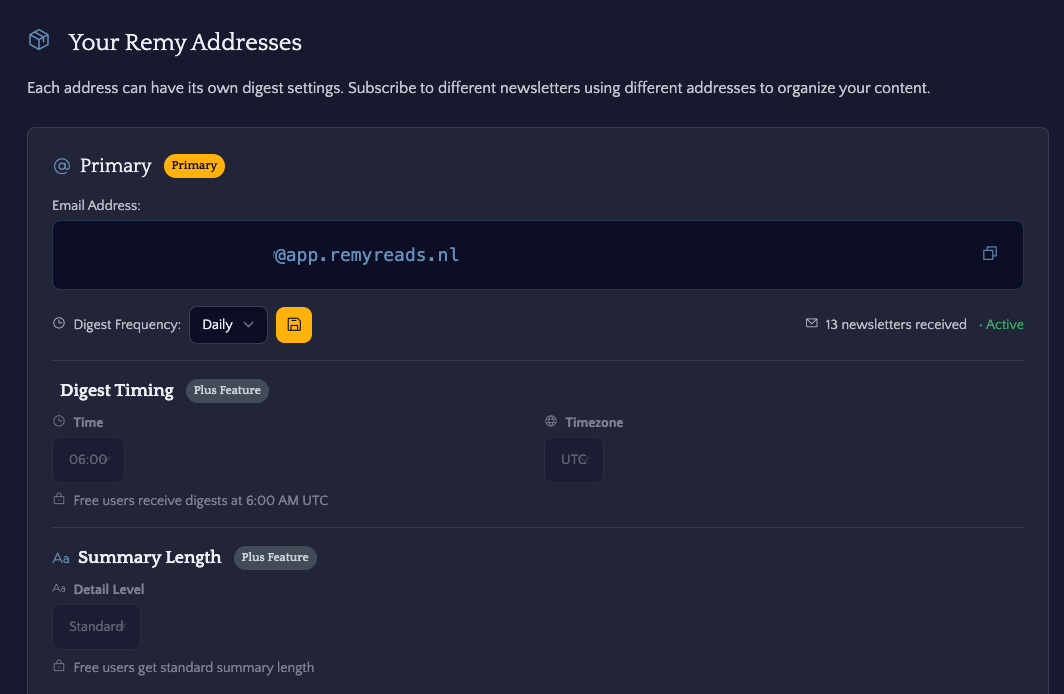The width and height of the screenshot is (1064, 694).
Task: Open the Daily digest frequency dropdown
Action: tap(228, 325)
